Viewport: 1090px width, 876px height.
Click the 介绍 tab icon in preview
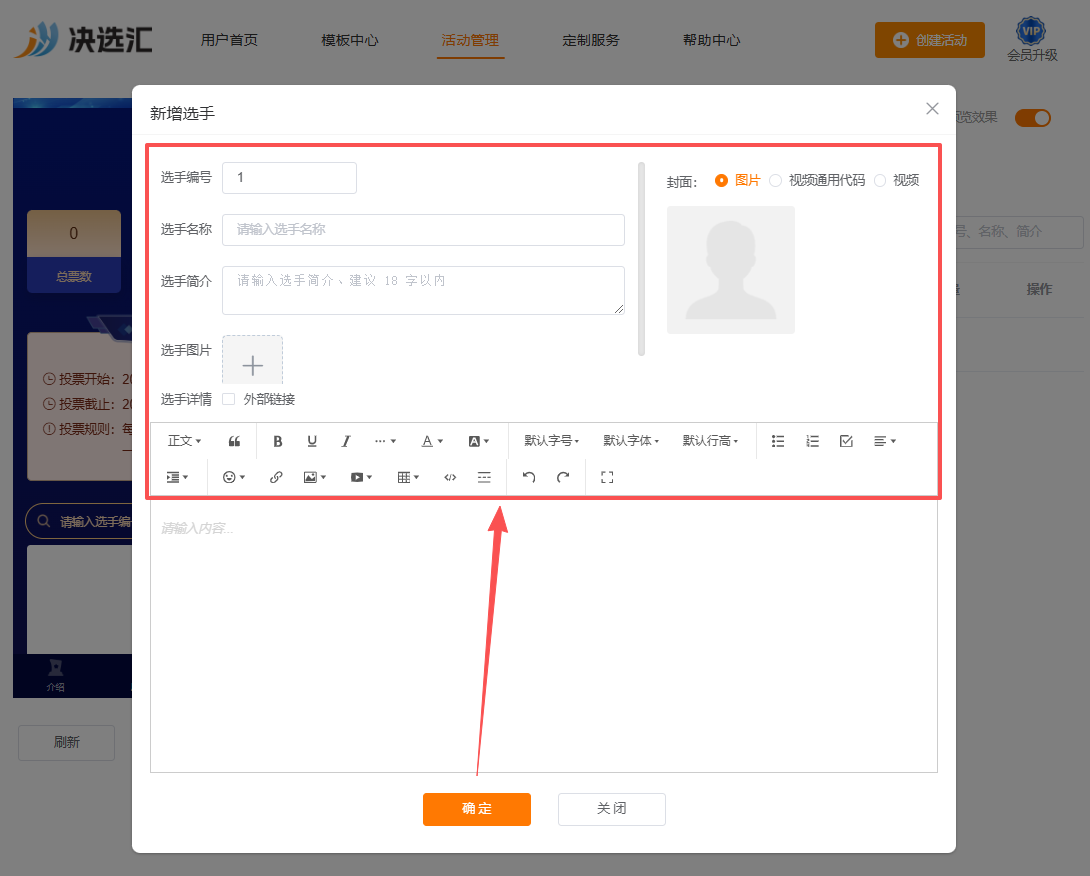(56, 676)
